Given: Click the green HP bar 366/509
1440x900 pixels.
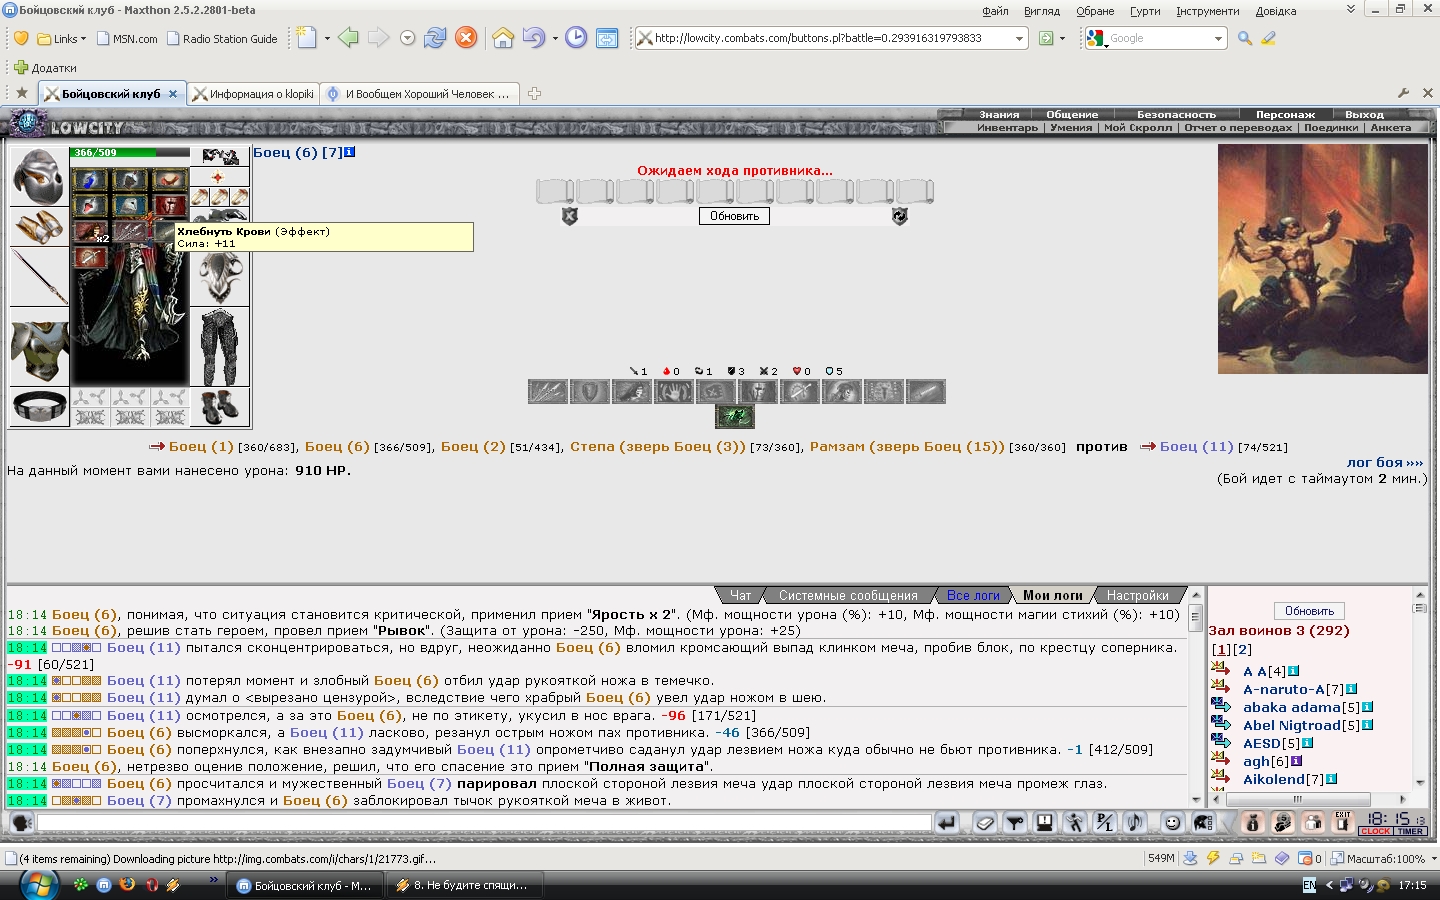Looking at the screenshot, I should [130, 152].
